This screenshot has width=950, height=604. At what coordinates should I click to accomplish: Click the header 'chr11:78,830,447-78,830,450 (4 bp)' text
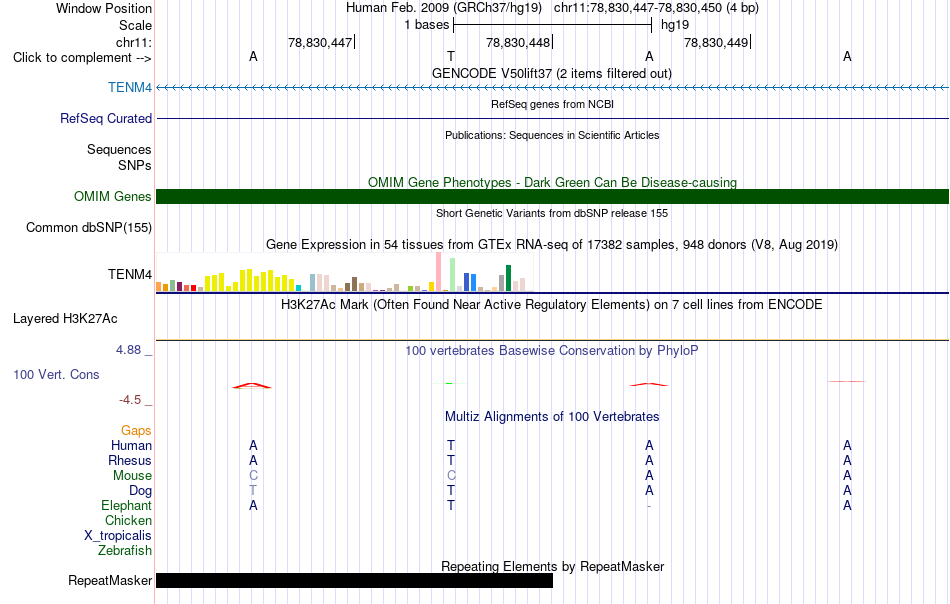(x=656, y=8)
